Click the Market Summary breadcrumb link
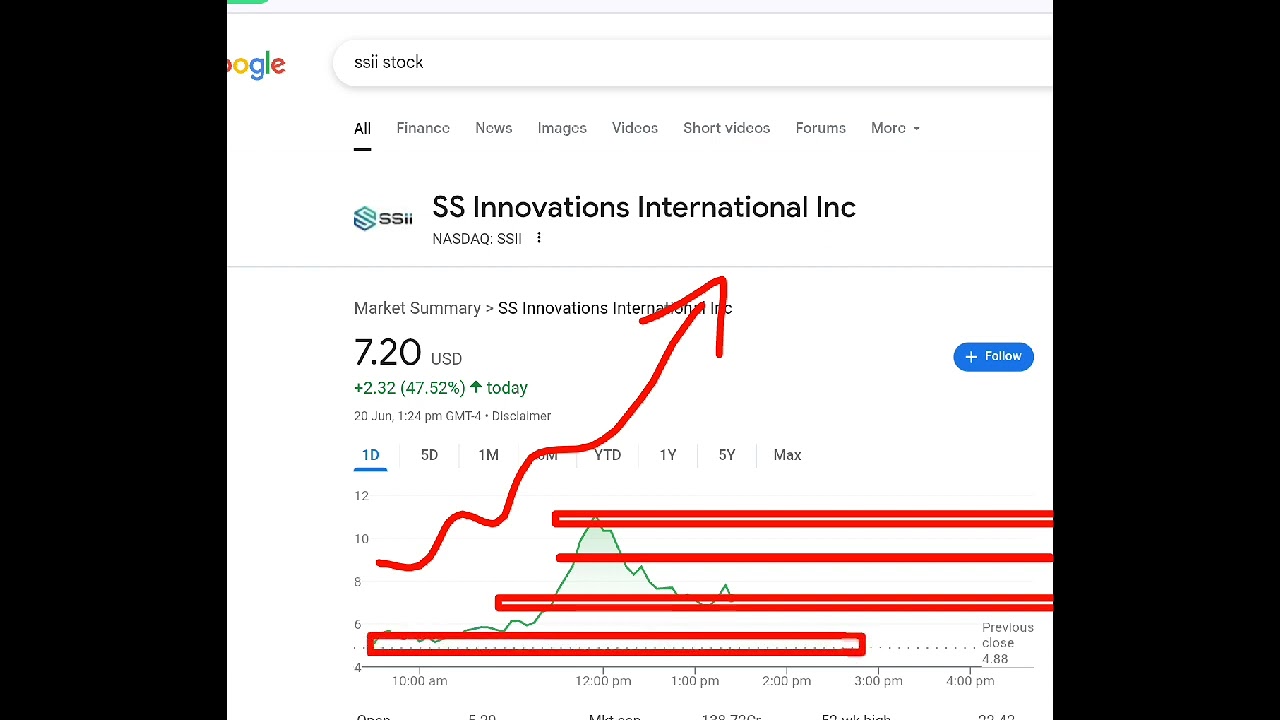Screen dimensions: 1280x720 417,308
